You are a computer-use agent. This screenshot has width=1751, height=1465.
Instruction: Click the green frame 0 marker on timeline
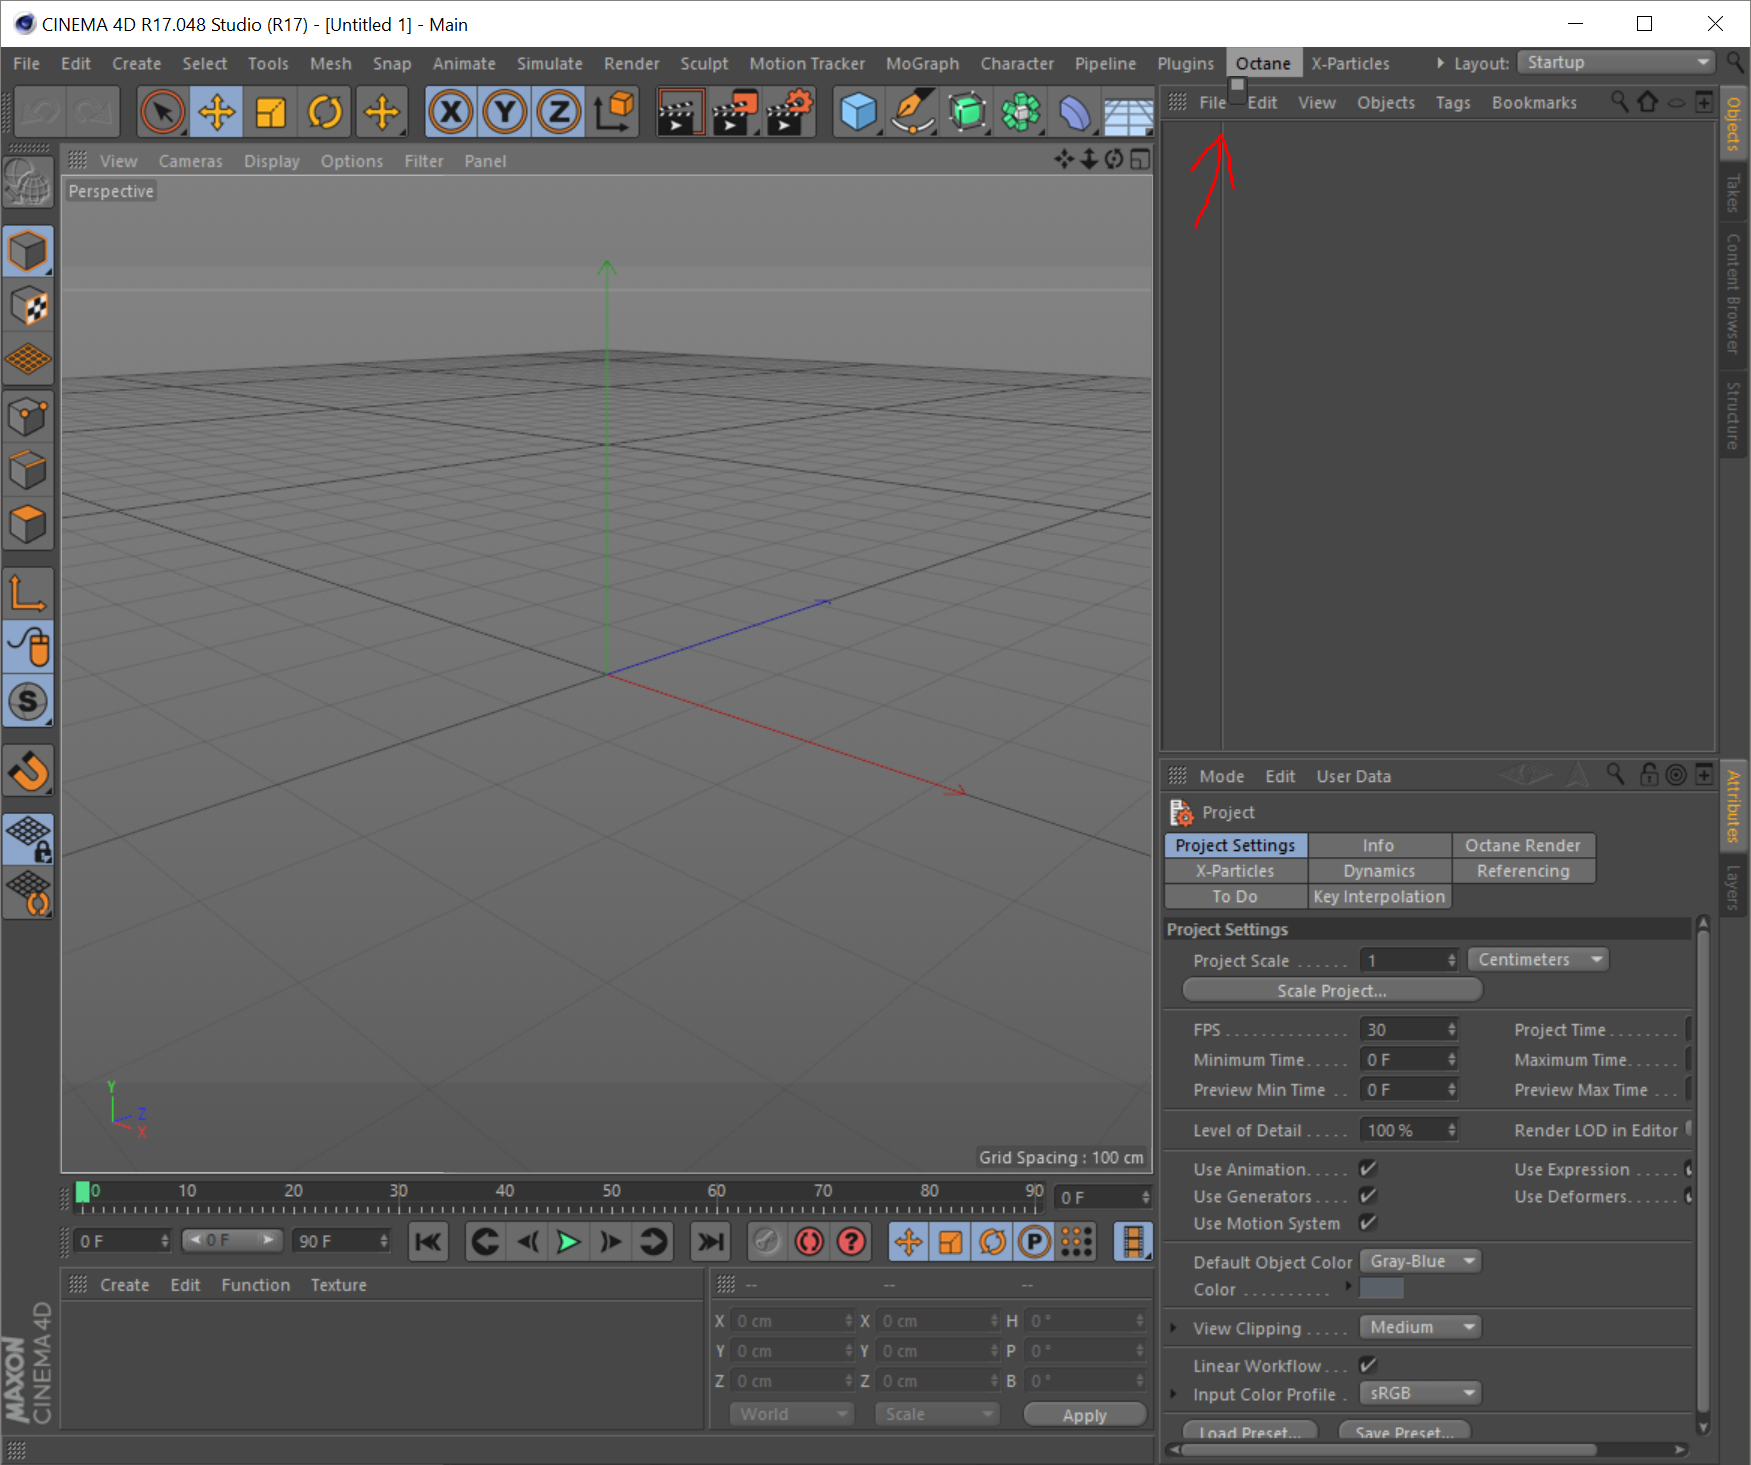(x=83, y=1191)
